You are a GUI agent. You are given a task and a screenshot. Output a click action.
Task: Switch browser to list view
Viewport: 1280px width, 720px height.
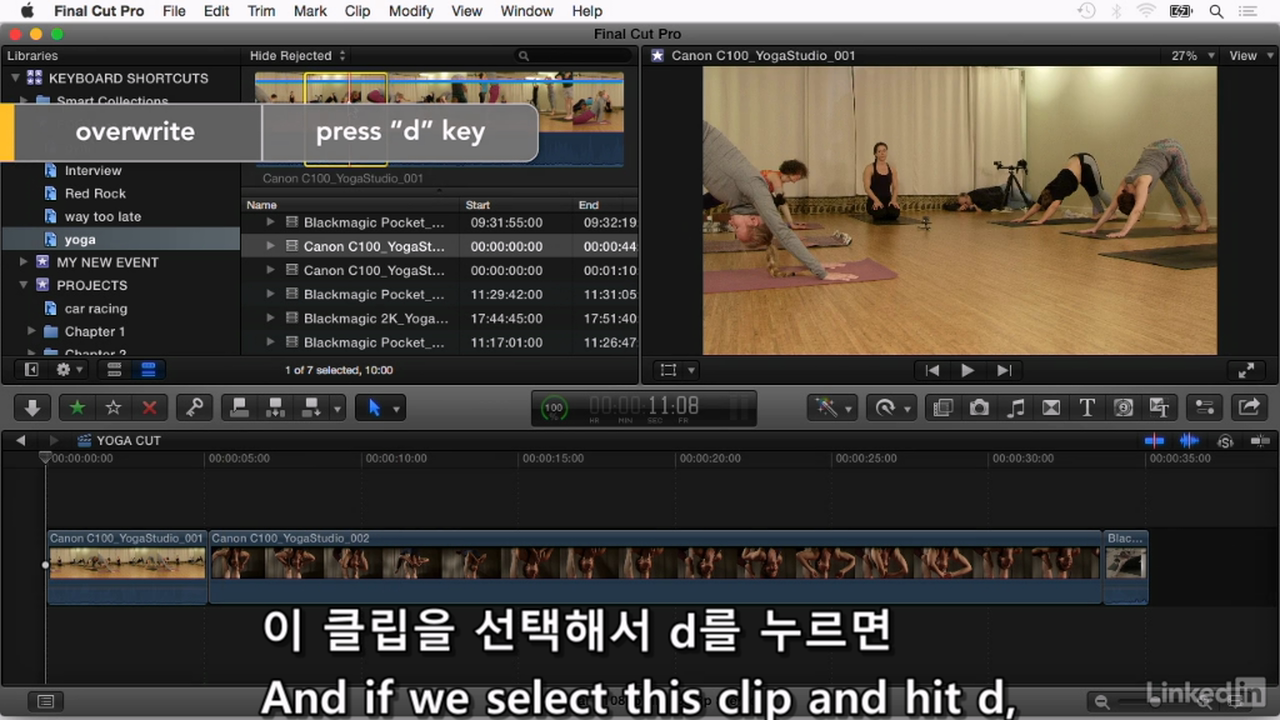pos(148,370)
